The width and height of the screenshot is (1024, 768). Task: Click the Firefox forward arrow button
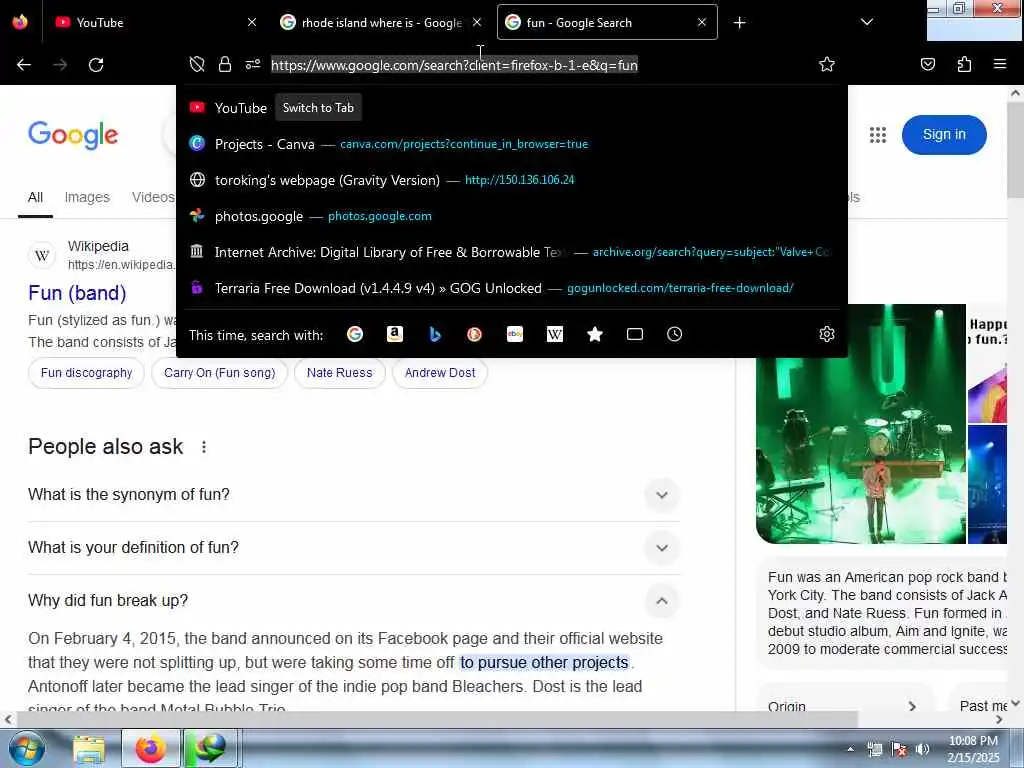click(x=60, y=65)
